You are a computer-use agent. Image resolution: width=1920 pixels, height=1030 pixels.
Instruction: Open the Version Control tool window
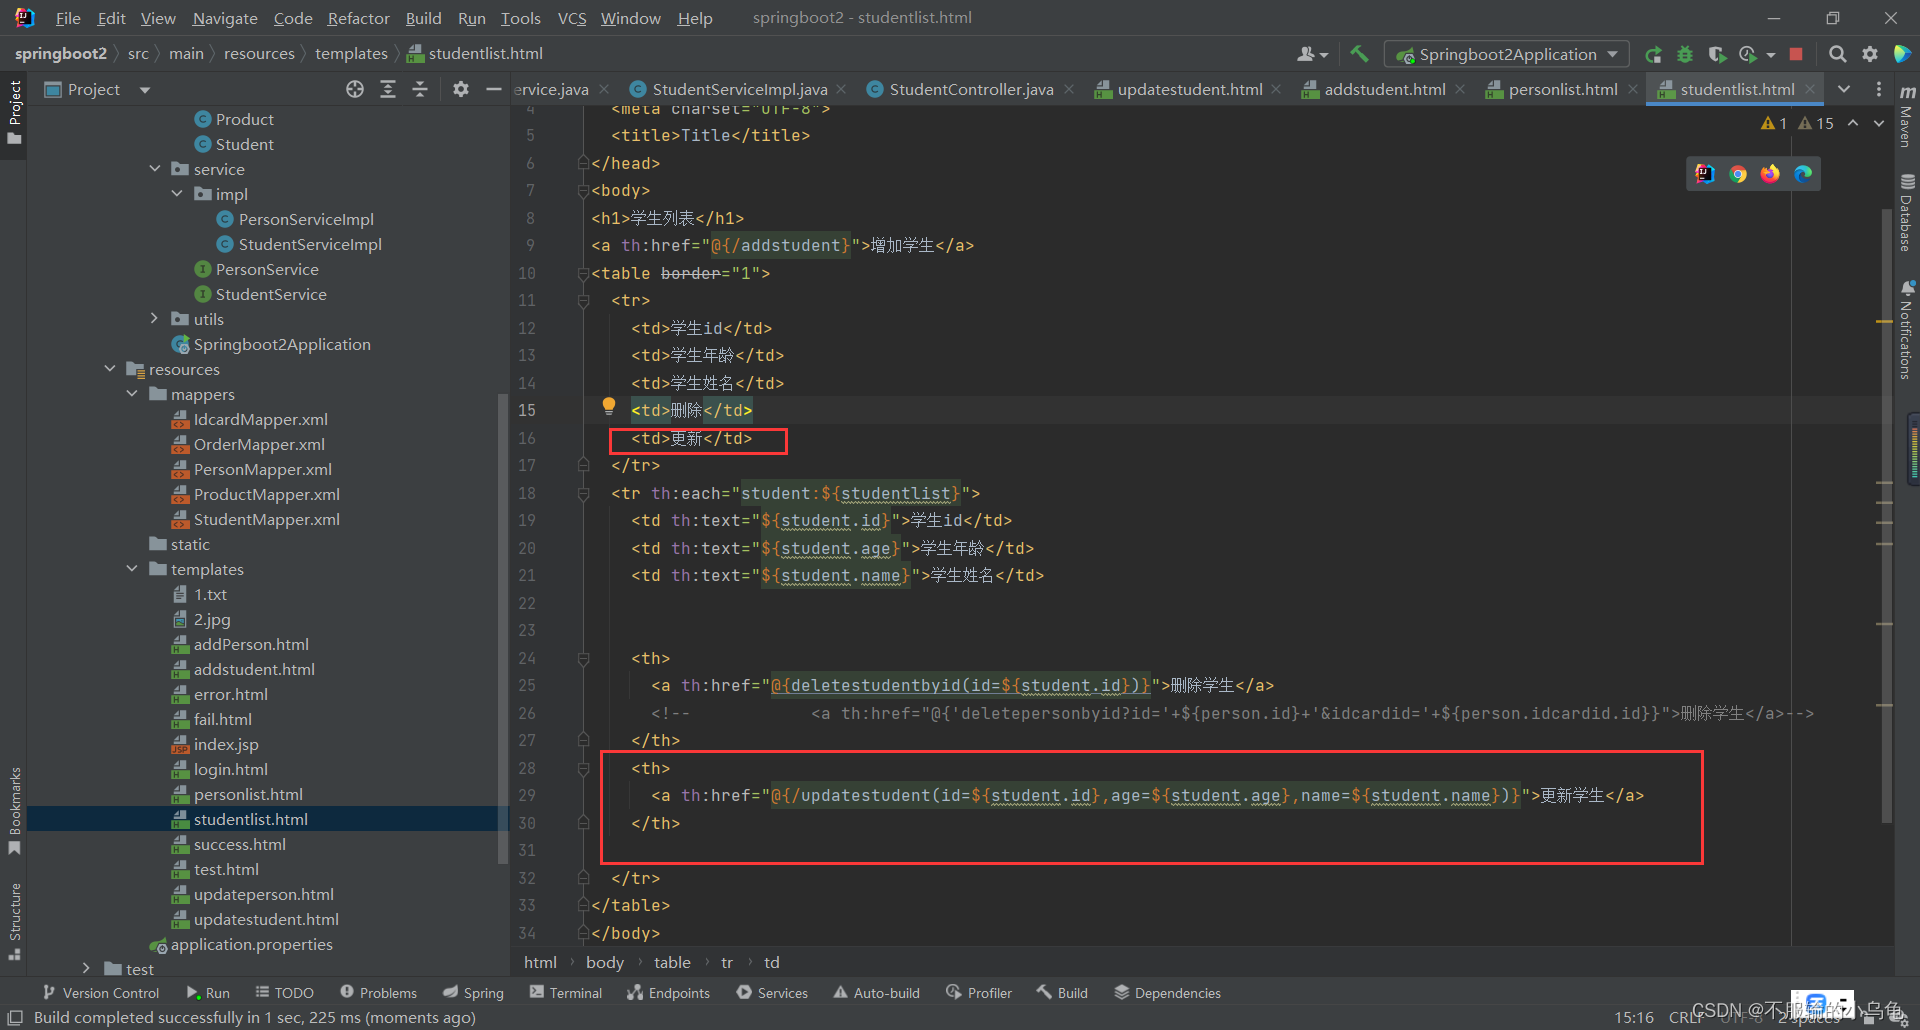[101, 993]
